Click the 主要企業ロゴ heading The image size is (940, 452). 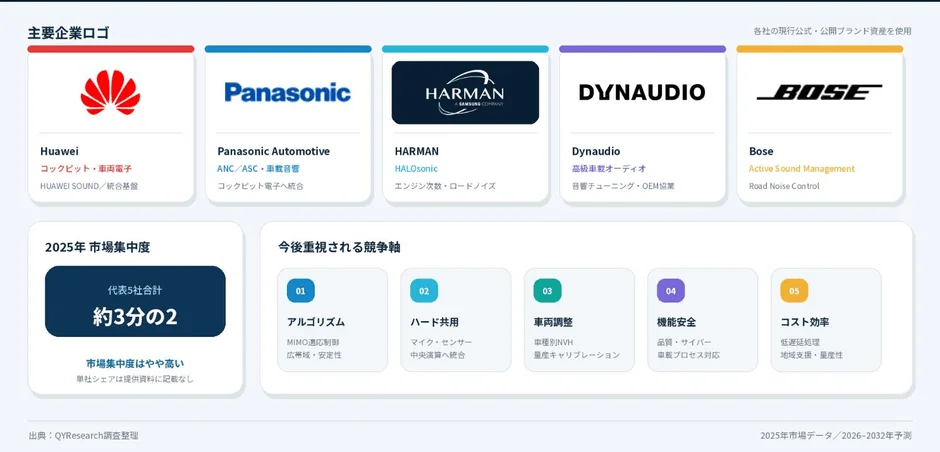tap(68, 33)
